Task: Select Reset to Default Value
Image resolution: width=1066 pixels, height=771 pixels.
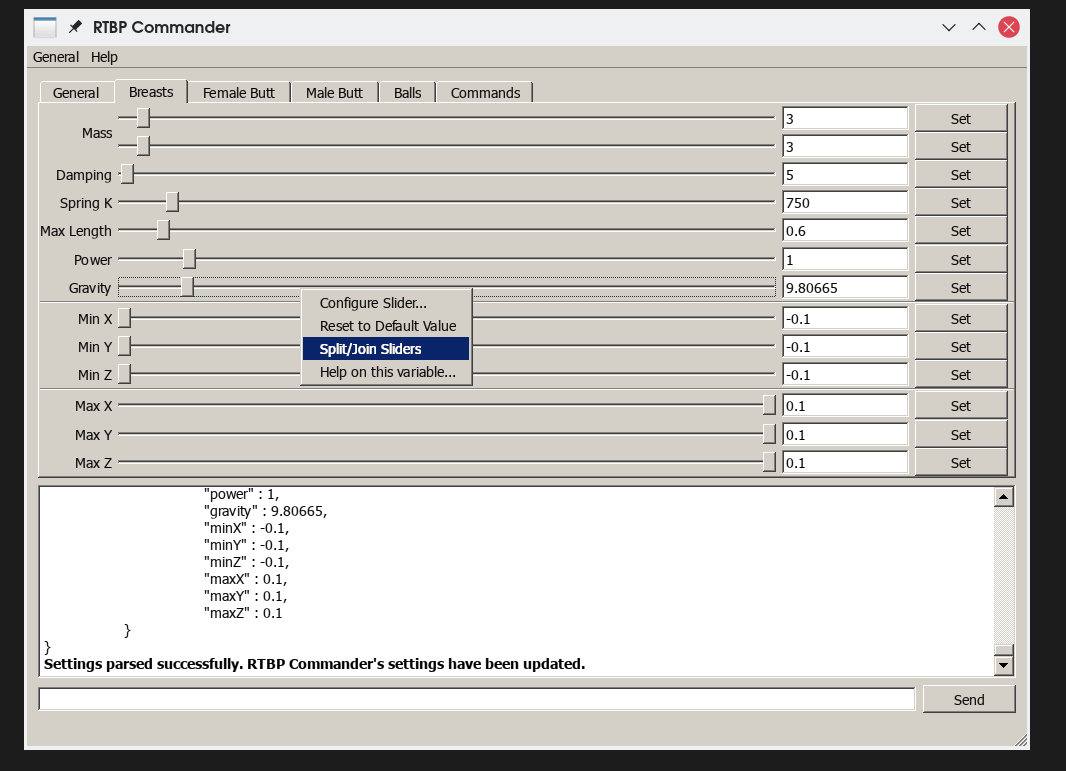Action: click(x=386, y=326)
